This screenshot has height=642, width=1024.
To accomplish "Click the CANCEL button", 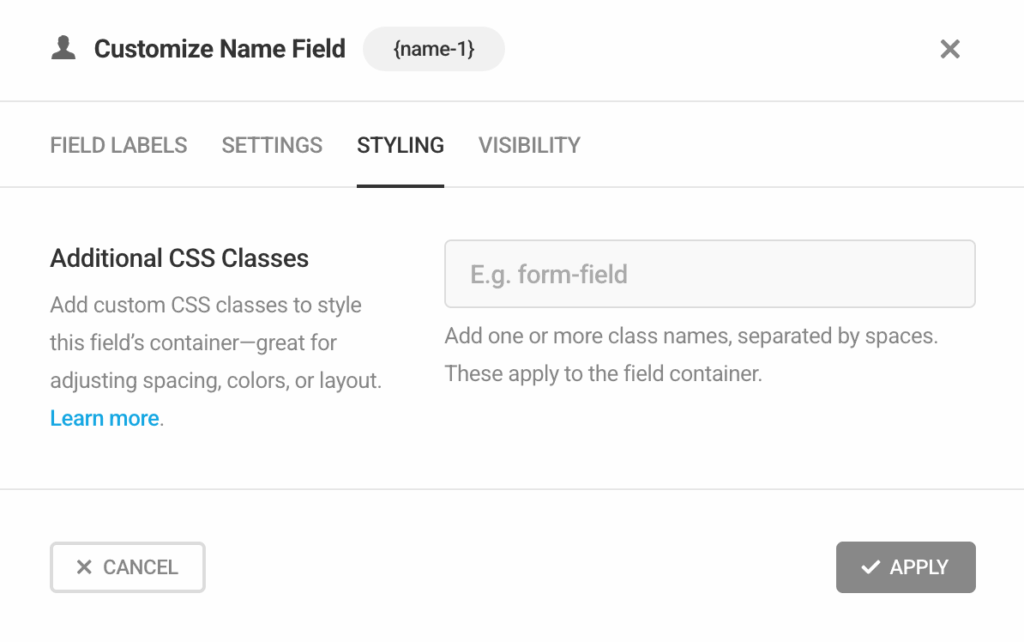I will point(127,567).
